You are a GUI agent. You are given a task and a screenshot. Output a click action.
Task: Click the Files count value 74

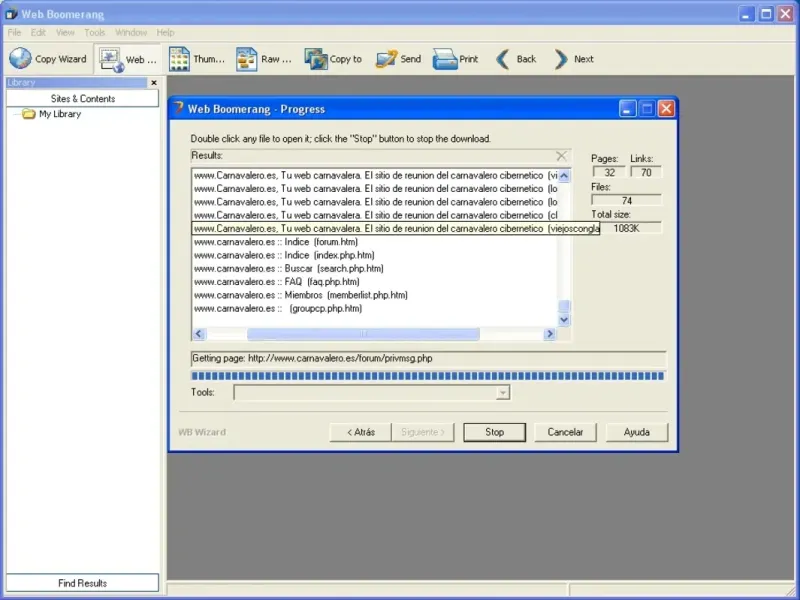(627, 201)
